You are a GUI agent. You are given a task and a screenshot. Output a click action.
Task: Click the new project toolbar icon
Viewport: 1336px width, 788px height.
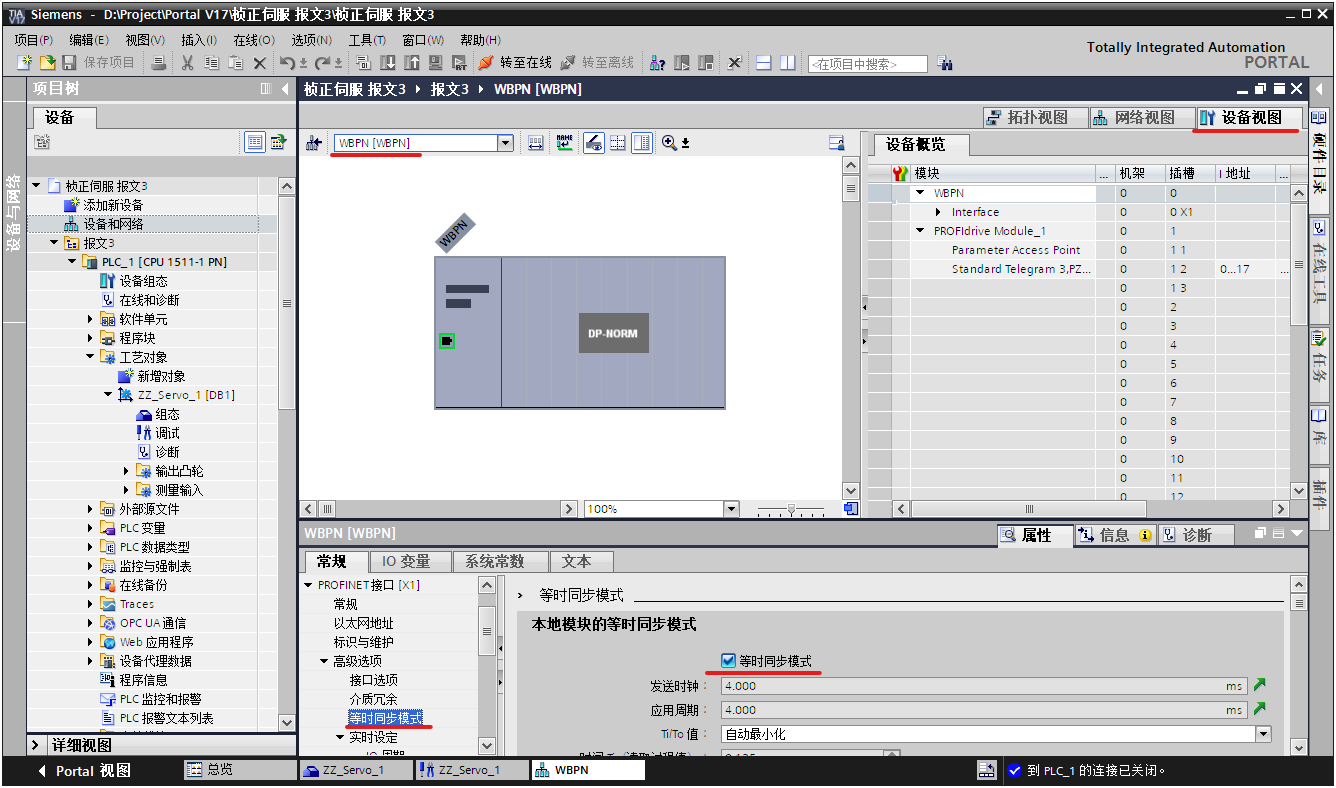pos(24,63)
